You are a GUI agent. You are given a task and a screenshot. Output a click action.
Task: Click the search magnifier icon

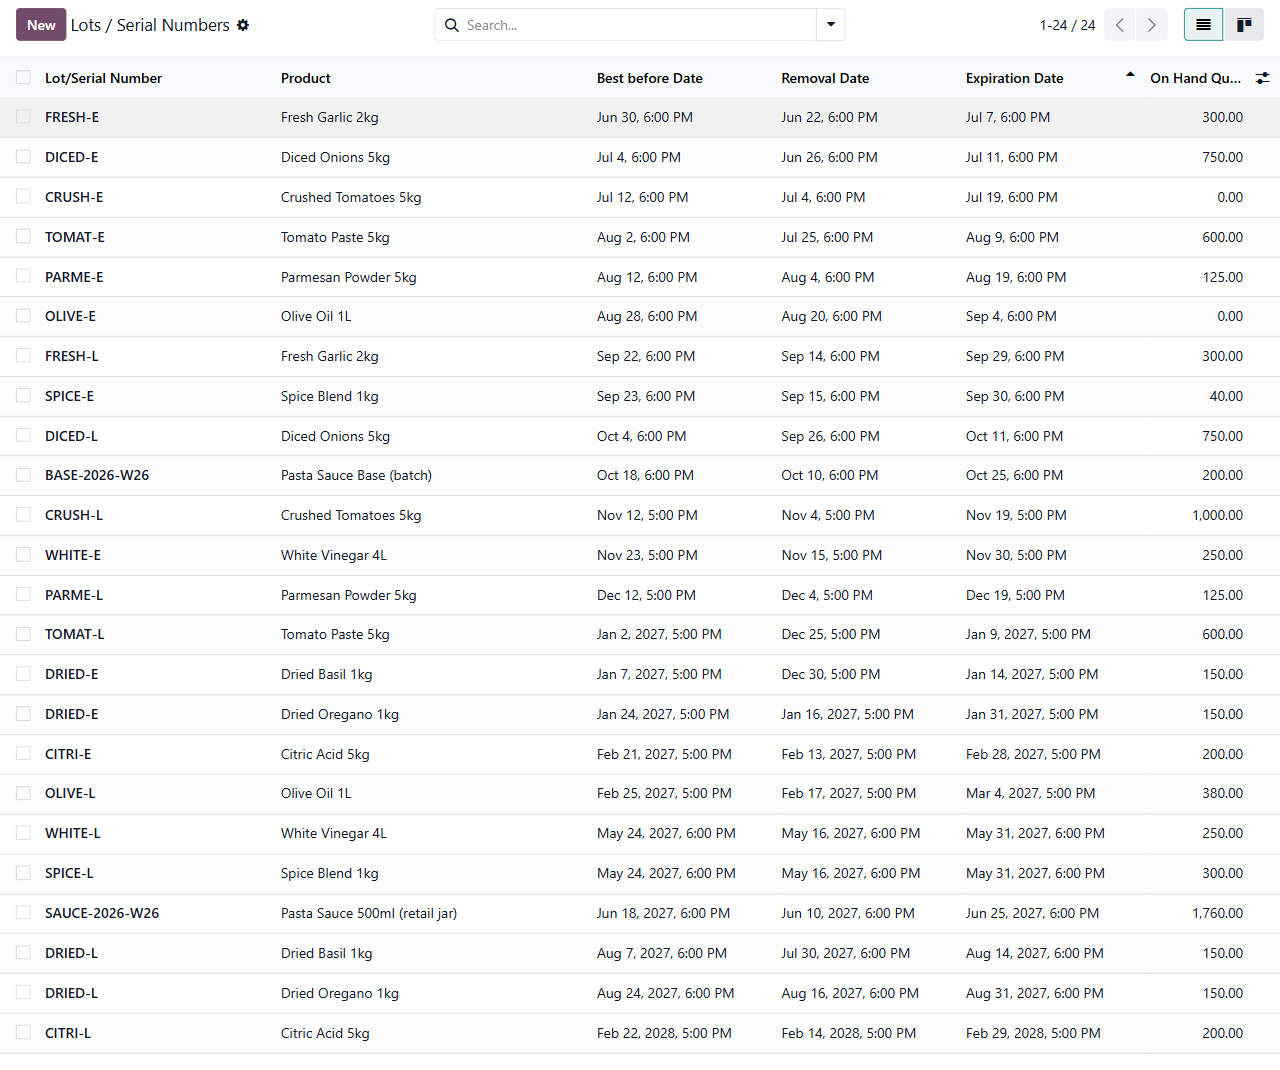tap(452, 25)
